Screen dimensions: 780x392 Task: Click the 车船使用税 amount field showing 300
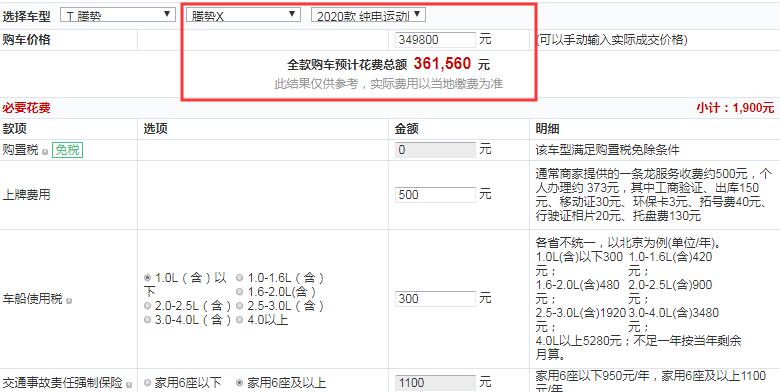click(x=436, y=298)
